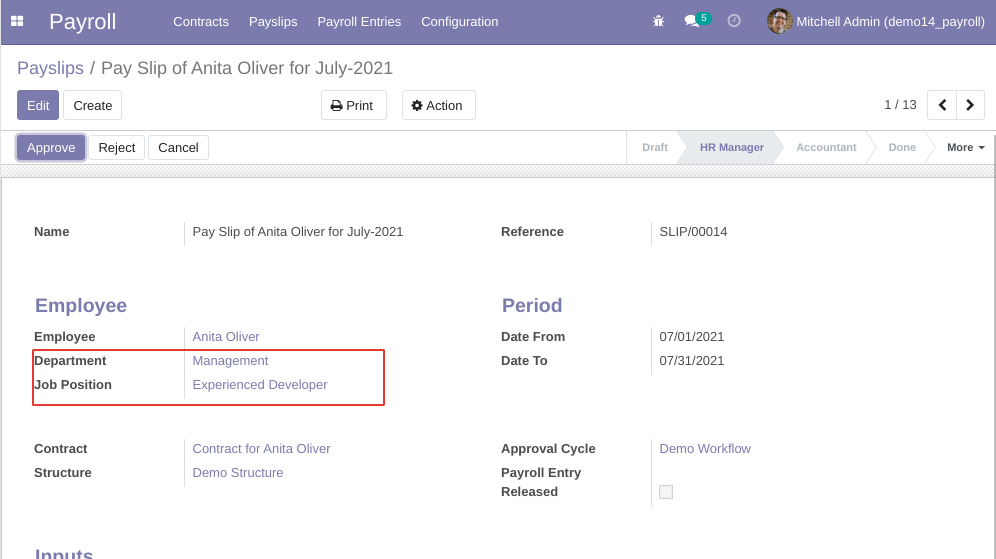Select the Accountant status stage
The width and height of the screenshot is (996, 559).
point(825,147)
